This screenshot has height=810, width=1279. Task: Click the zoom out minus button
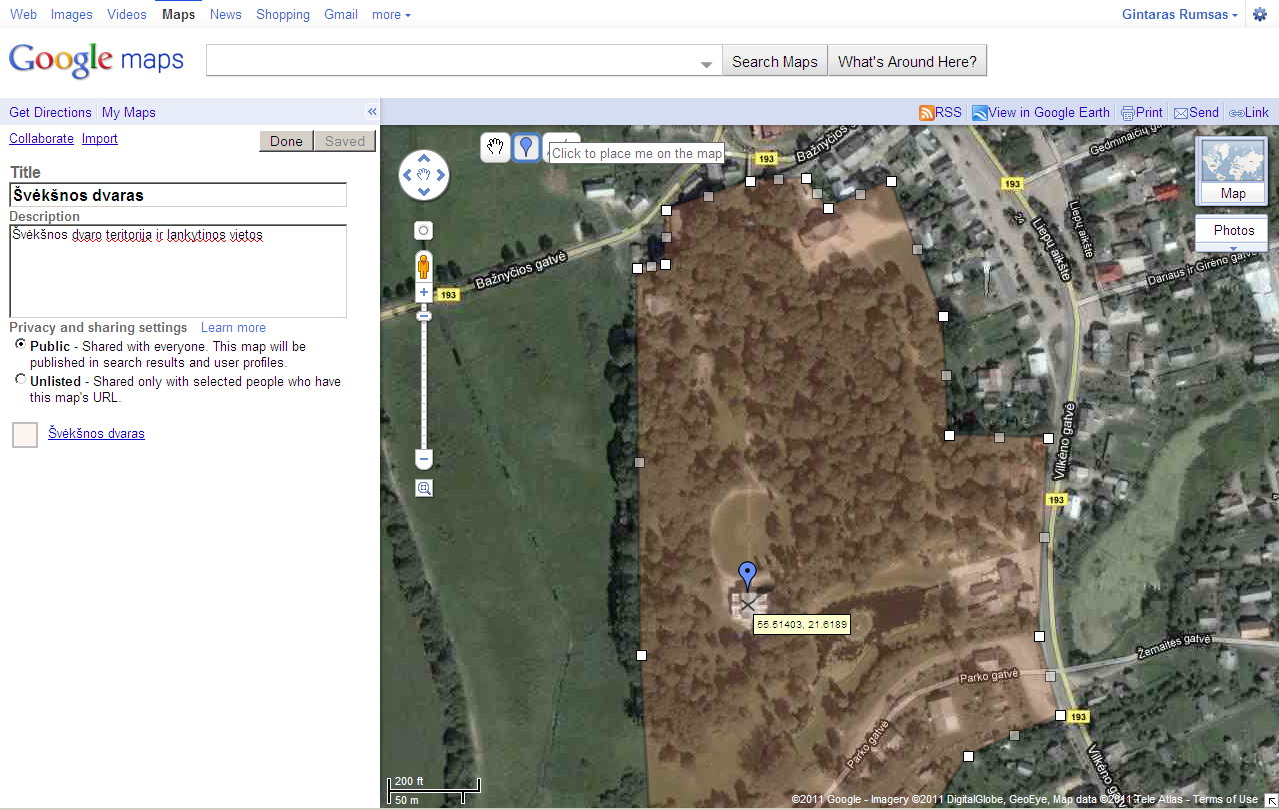pos(424,460)
